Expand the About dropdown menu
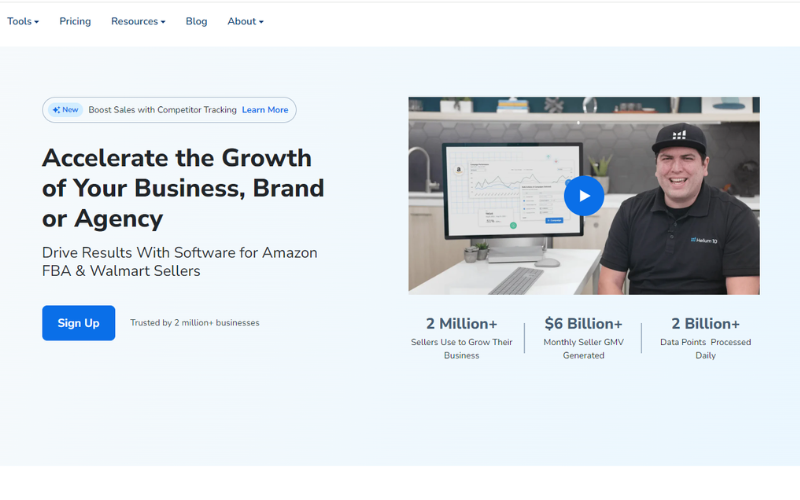800x500 pixels. coord(245,21)
